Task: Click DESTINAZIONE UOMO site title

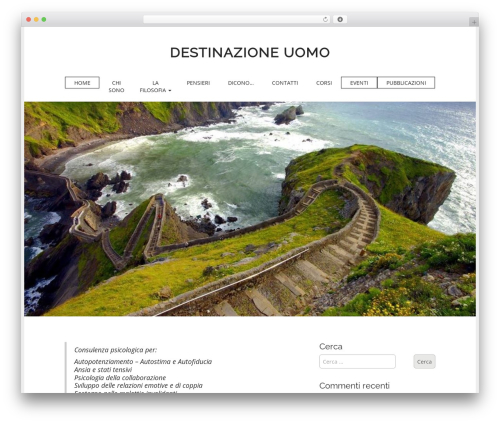Action: [250, 52]
